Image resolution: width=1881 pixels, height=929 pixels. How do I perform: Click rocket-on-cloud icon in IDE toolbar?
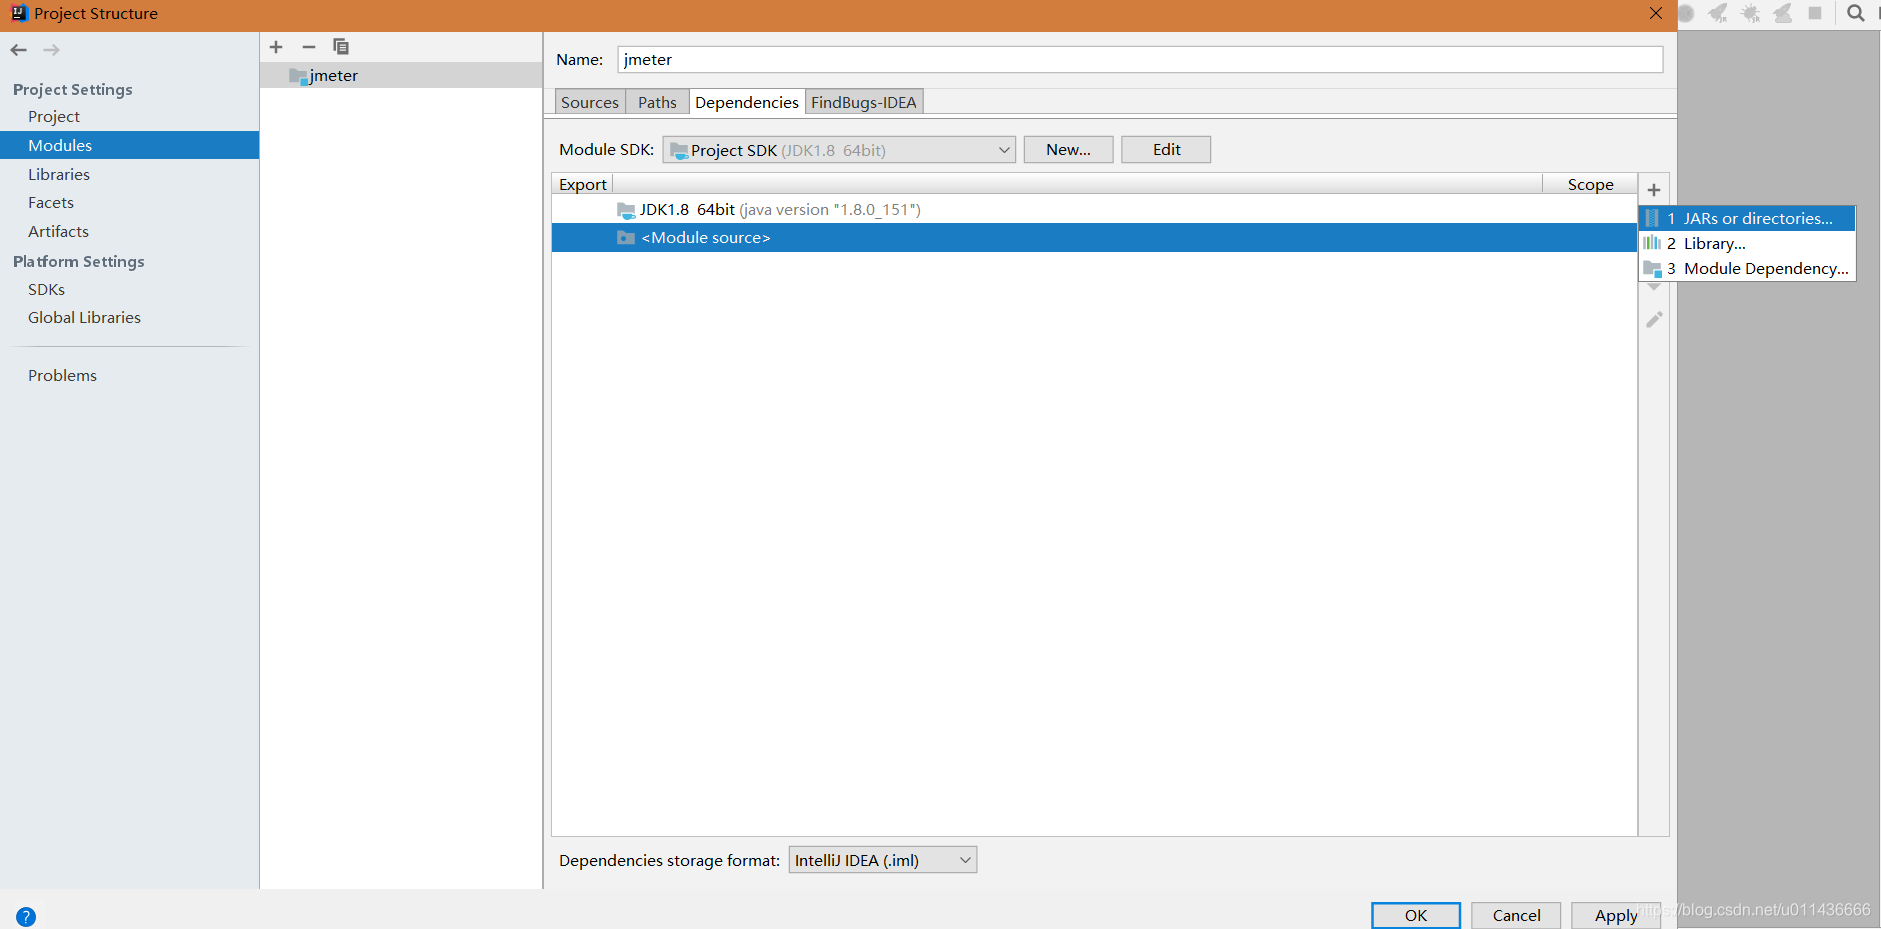tap(1783, 13)
